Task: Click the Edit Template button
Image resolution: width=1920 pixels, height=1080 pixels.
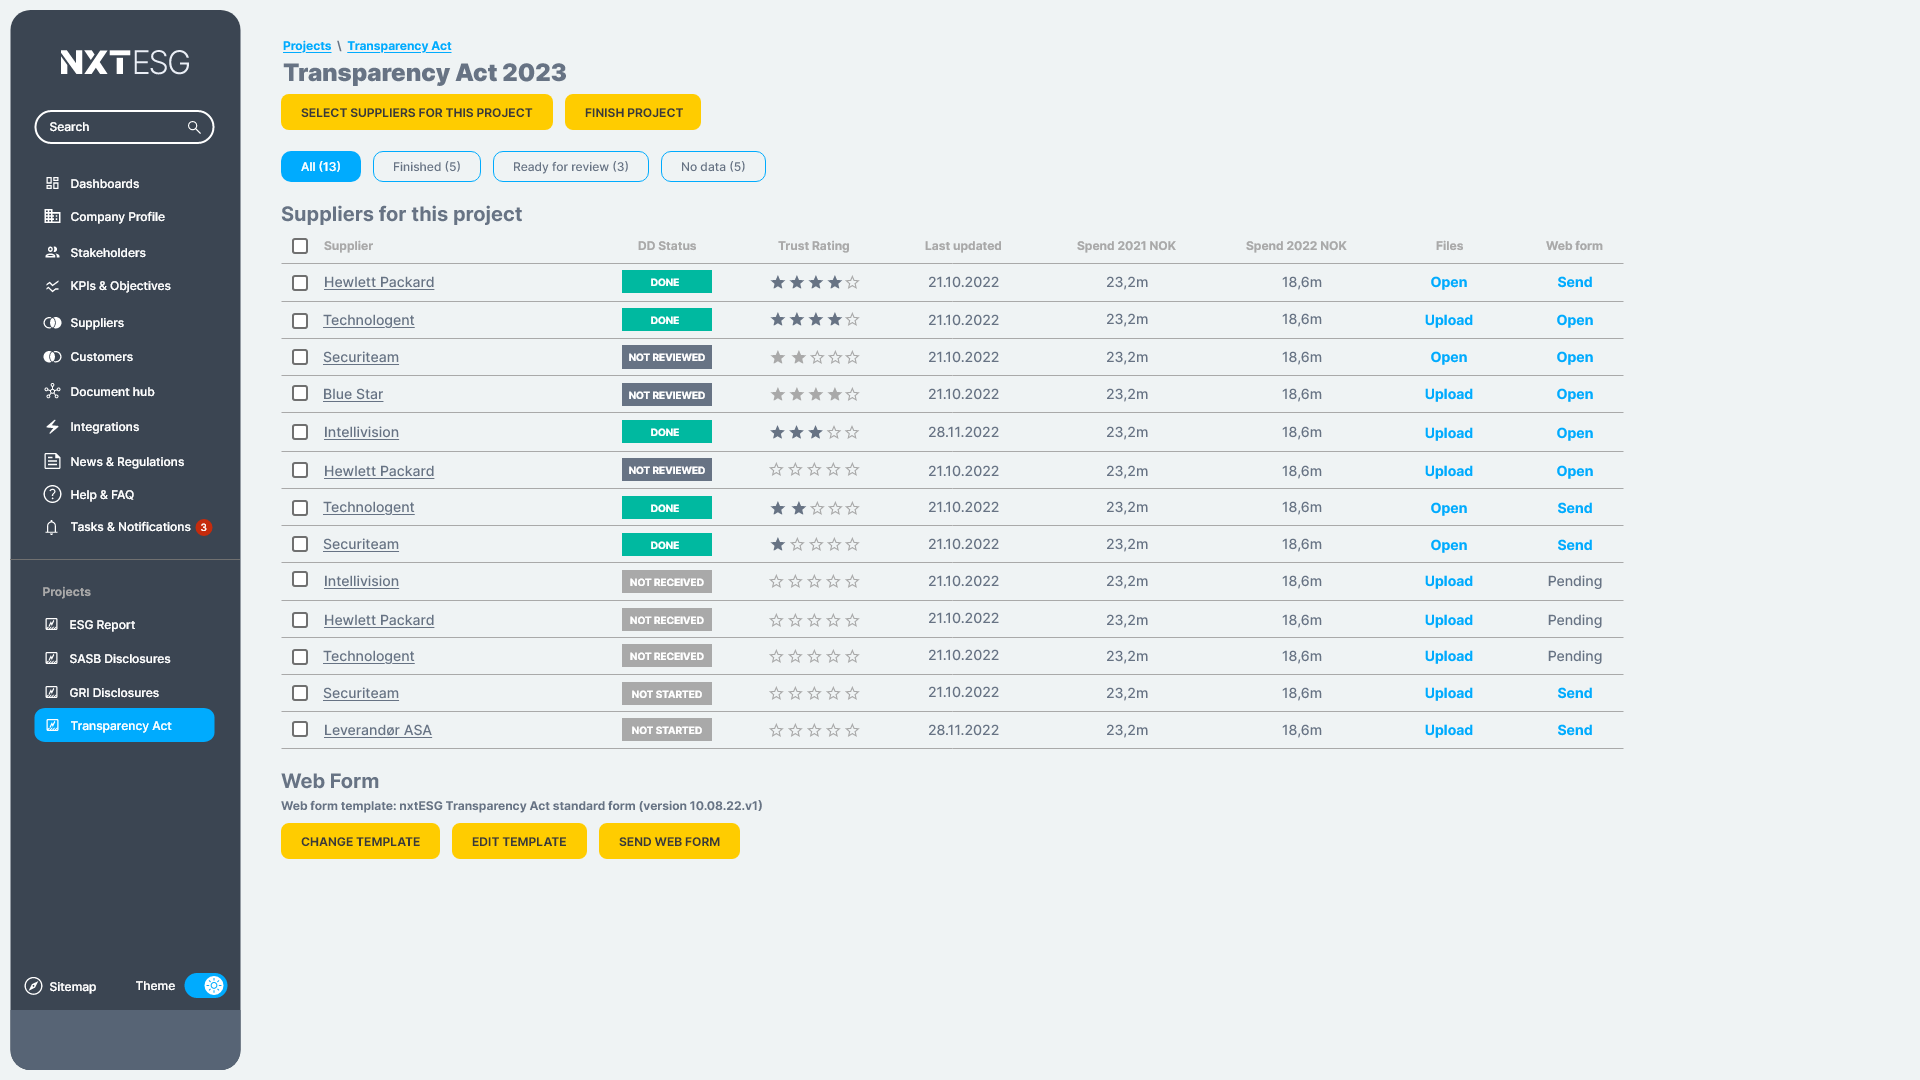Action: coord(519,841)
